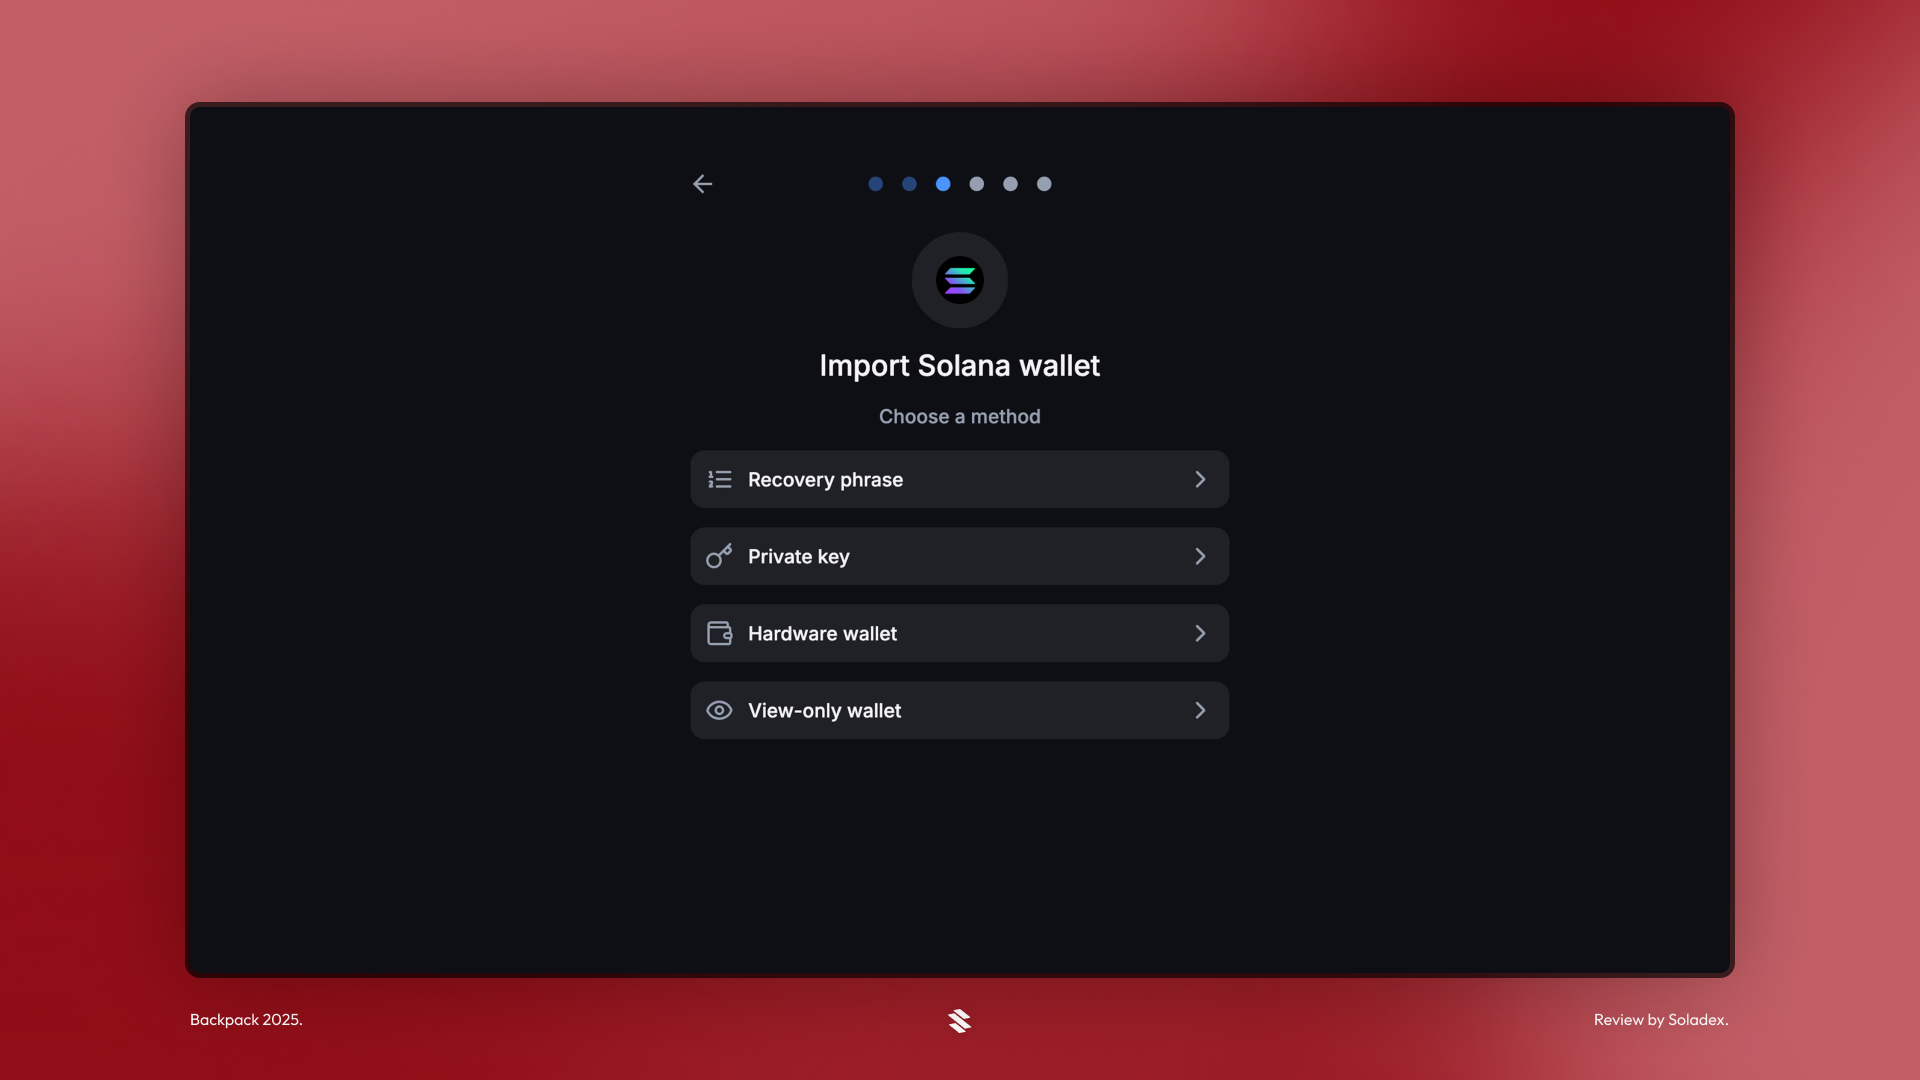Select the View-only wallet text label
Screen dimensions: 1920x1080
(824, 711)
